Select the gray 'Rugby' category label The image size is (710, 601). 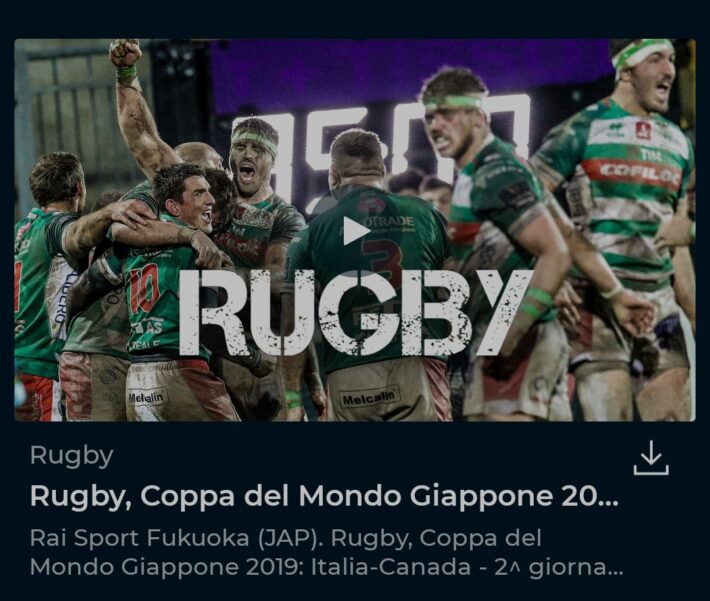[72, 456]
